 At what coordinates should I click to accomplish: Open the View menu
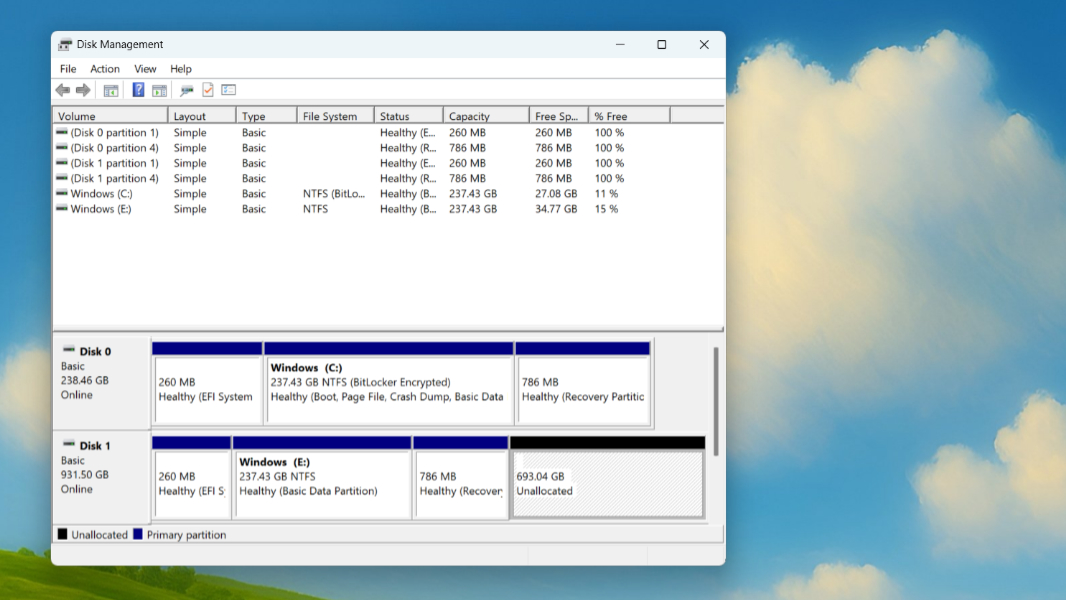145,69
